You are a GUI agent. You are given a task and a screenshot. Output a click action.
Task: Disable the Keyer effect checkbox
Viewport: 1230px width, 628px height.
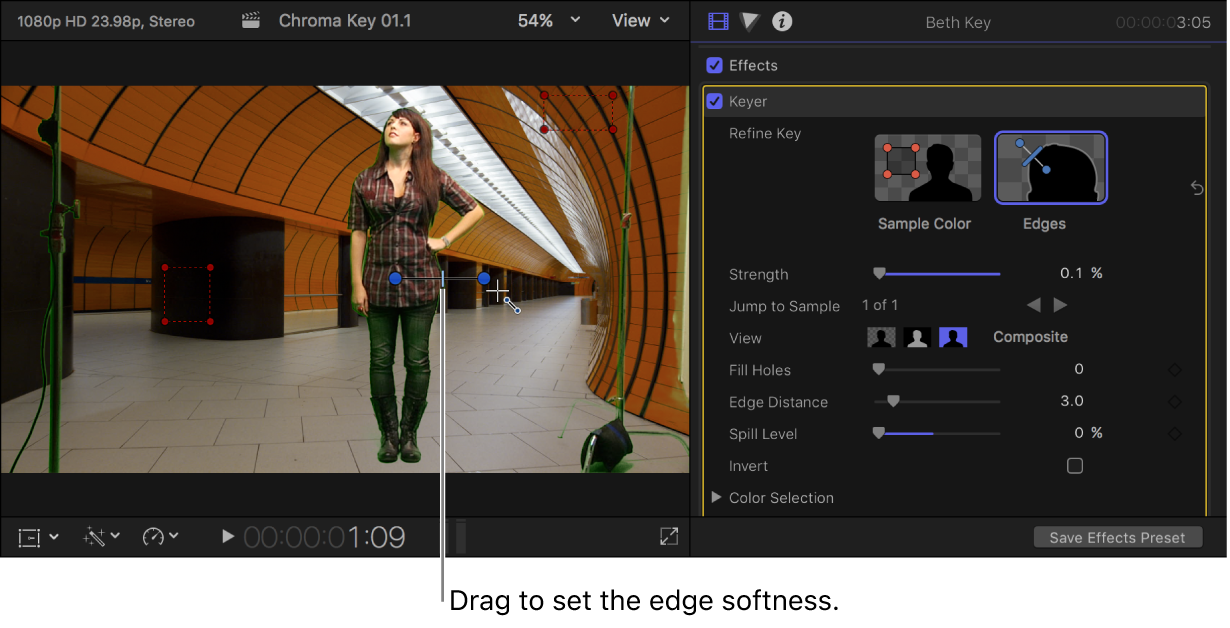click(x=713, y=101)
